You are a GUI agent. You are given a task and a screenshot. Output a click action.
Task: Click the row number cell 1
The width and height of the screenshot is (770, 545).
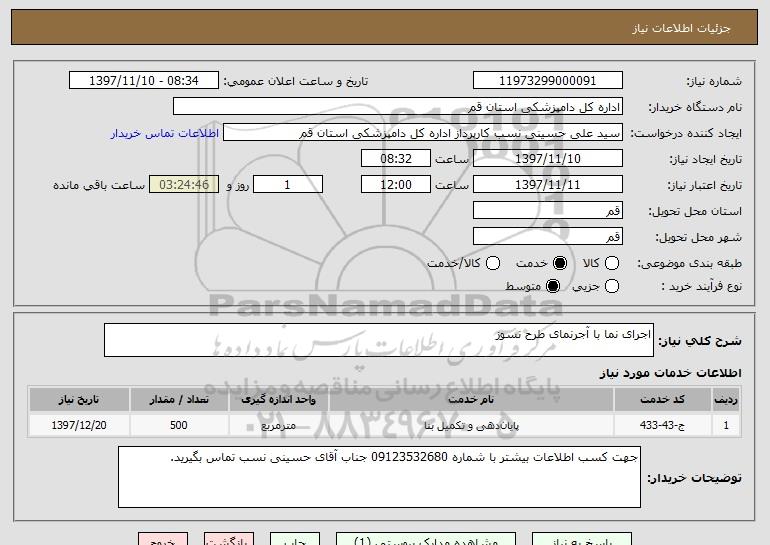[726, 425]
